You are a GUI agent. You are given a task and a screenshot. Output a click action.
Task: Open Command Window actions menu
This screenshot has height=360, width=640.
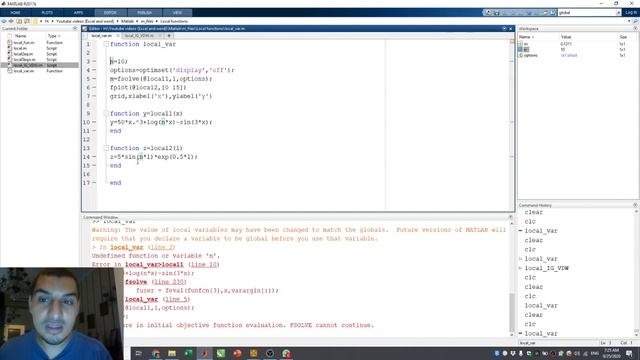click(511, 217)
